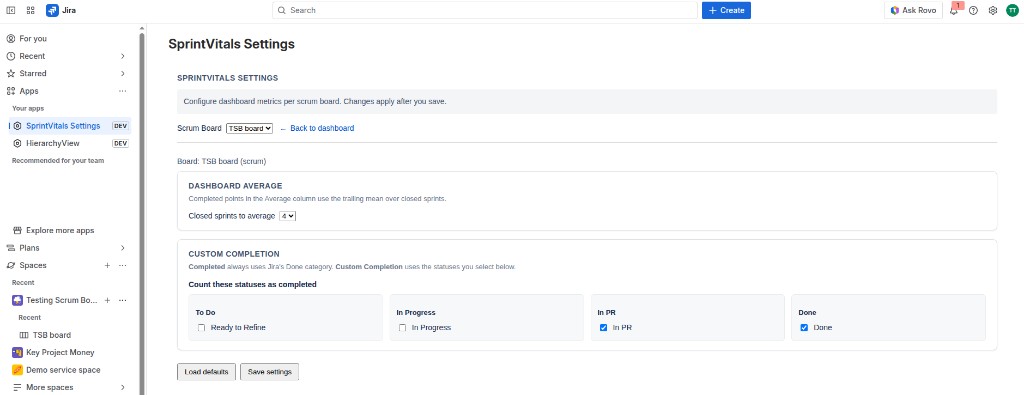Click Recommended for your team text
The image size is (1024, 395).
[58, 161]
